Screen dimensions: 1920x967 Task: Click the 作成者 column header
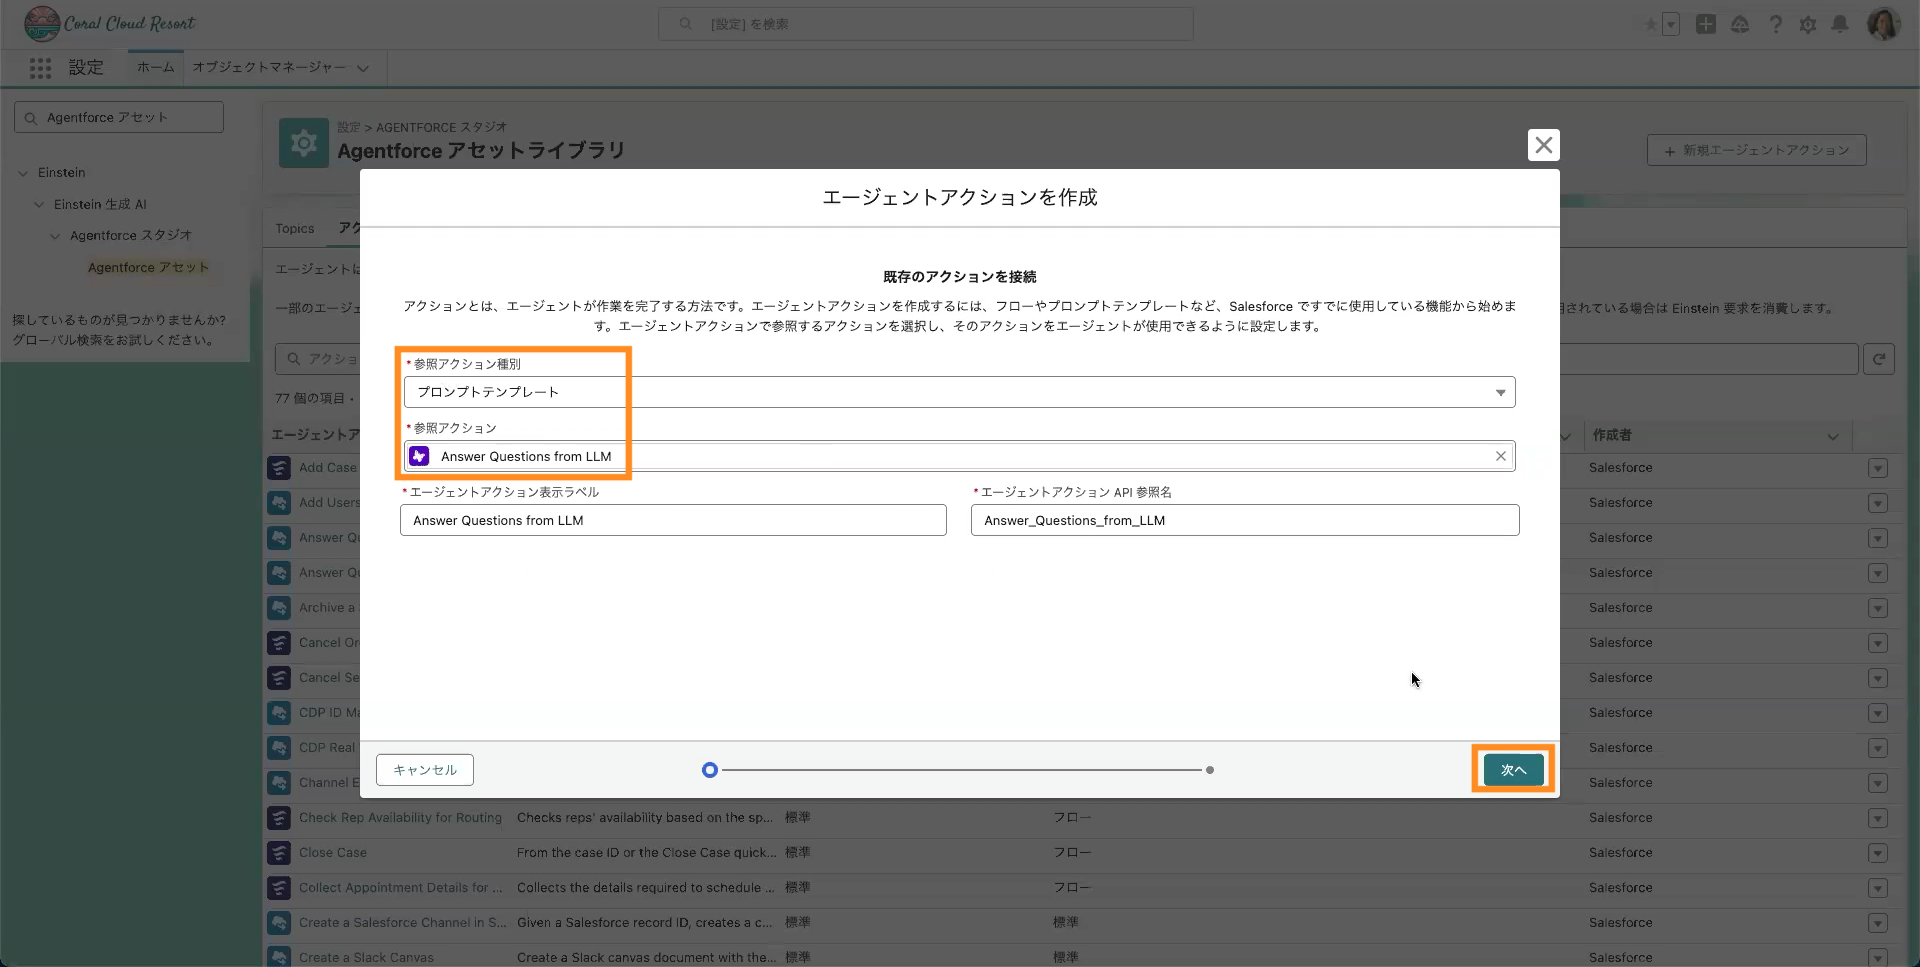tap(1612, 435)
